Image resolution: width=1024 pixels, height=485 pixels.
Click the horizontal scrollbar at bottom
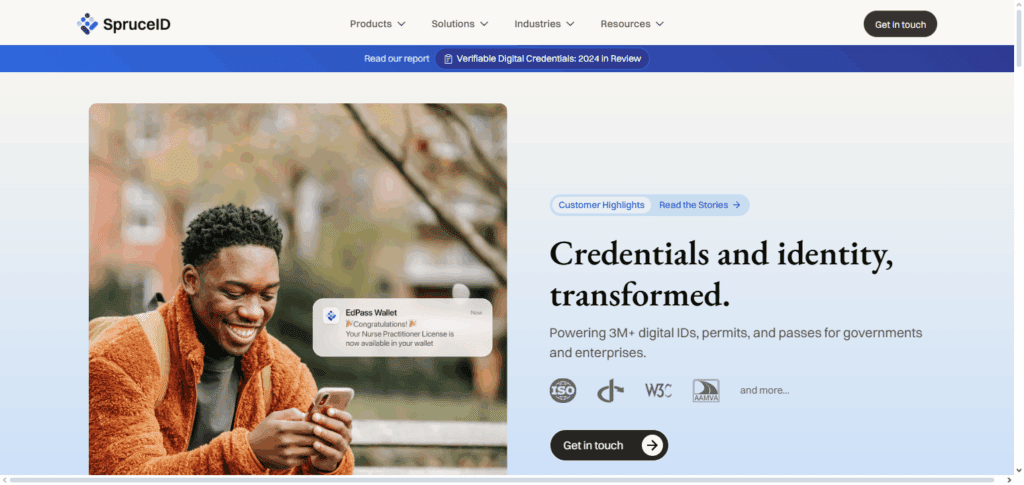tap(502, 480)
